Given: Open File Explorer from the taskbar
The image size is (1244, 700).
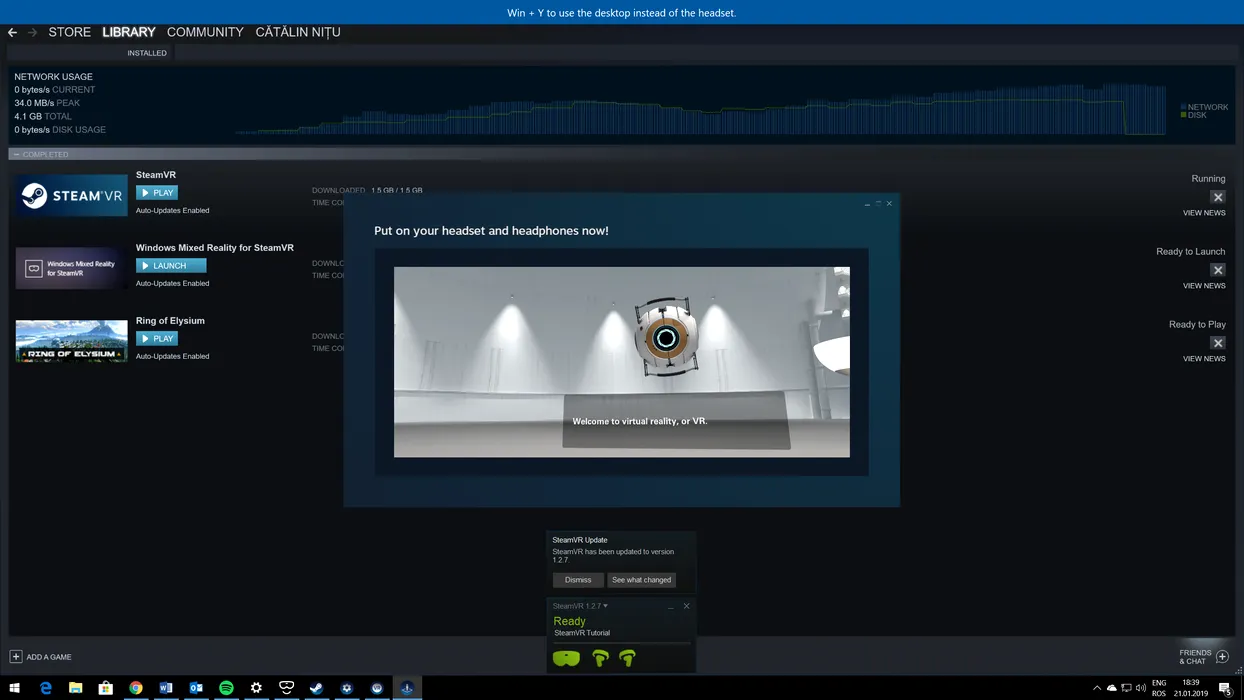Looking at the screenshot, I should 75,688.
